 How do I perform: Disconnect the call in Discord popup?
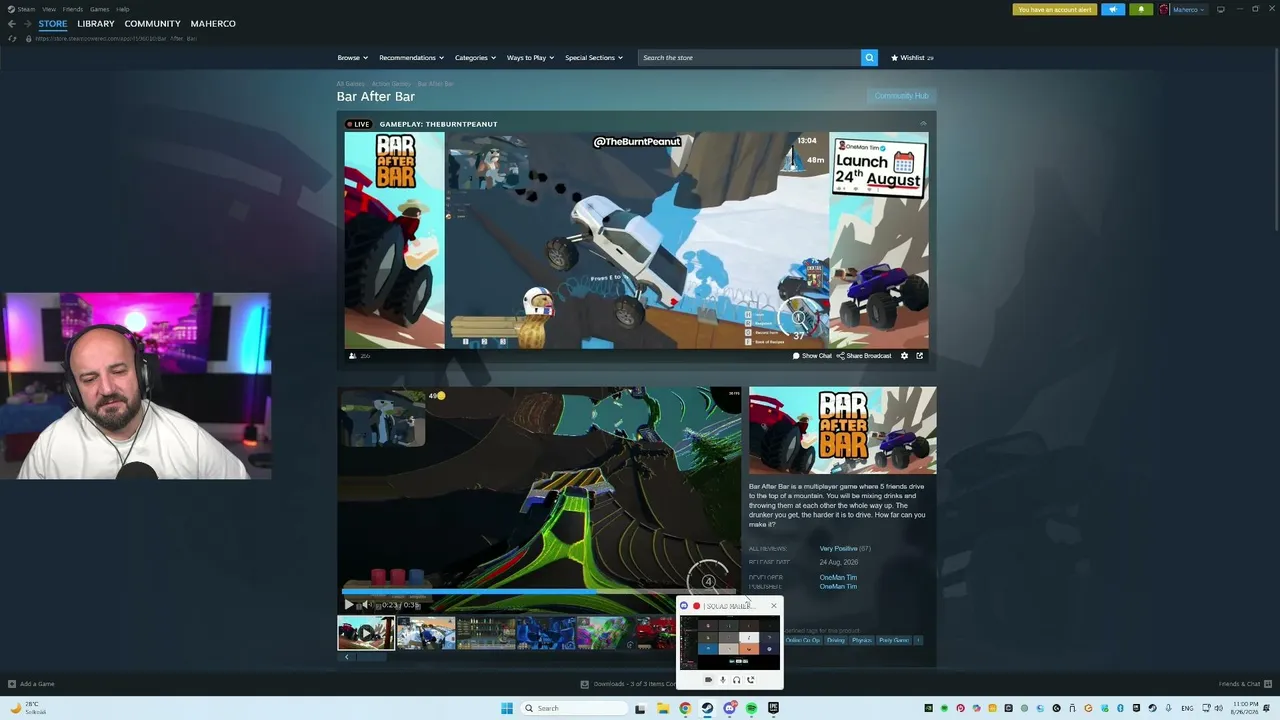coord(751,680)
